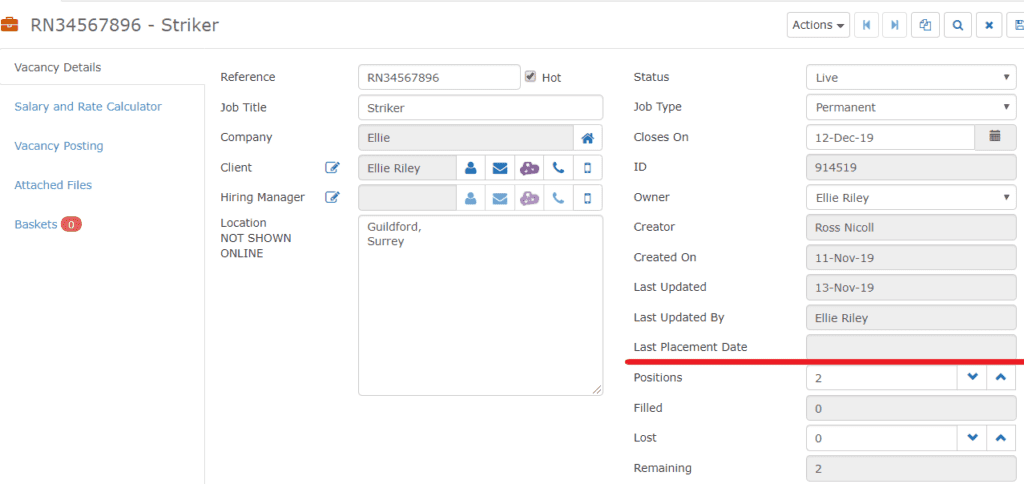Click the 'Location NOT SHOWN ONLINE' label

point(256,238)
